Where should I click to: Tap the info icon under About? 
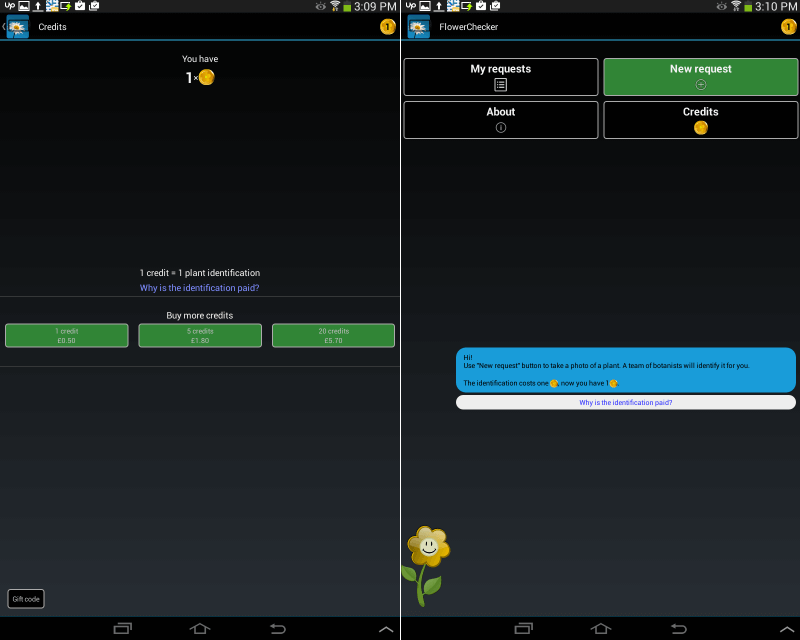click(501, 128)
